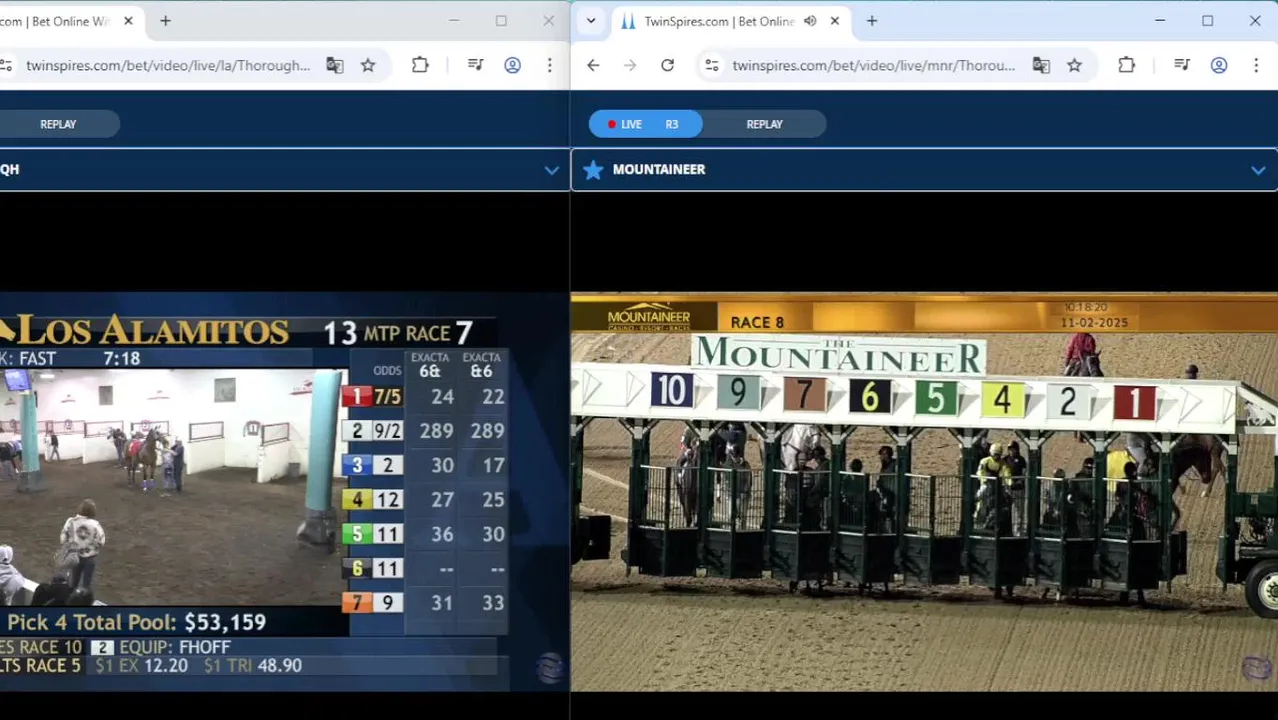Image resolution: width=1278 pixels, height=720 pixels.
Task: Click the Mountaineer live race video
Action: click(924, 491)
